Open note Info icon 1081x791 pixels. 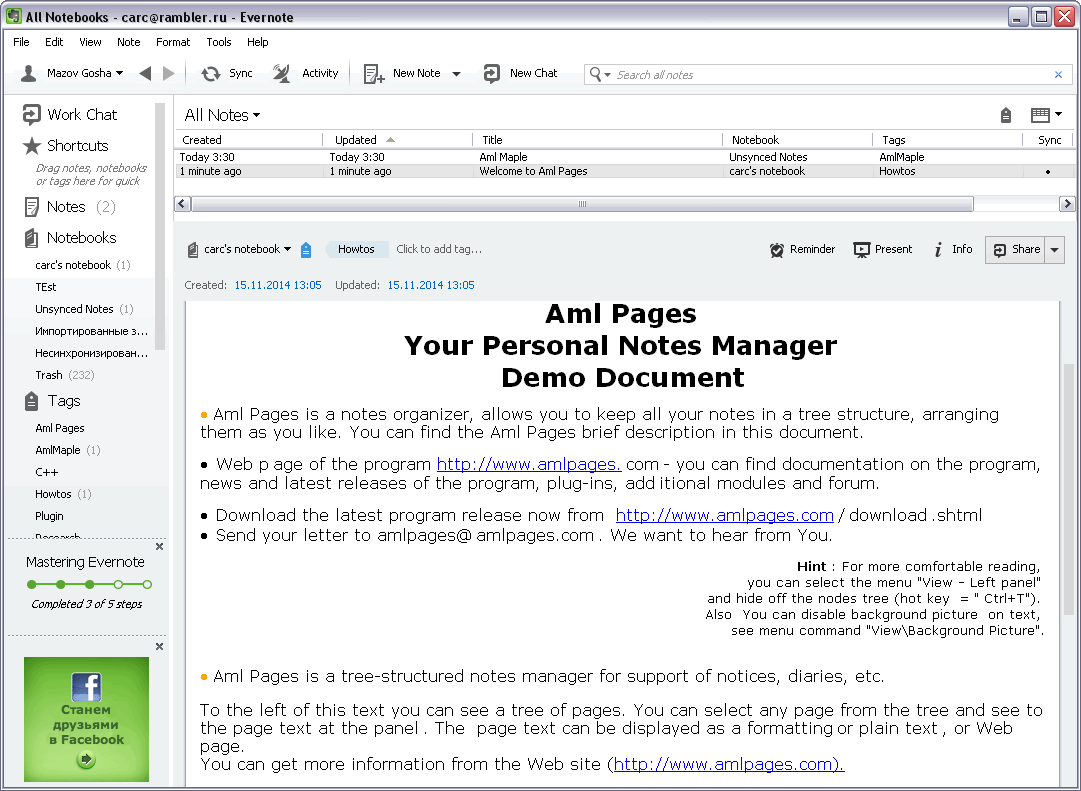pyautogui.click(x=938, y=250)
